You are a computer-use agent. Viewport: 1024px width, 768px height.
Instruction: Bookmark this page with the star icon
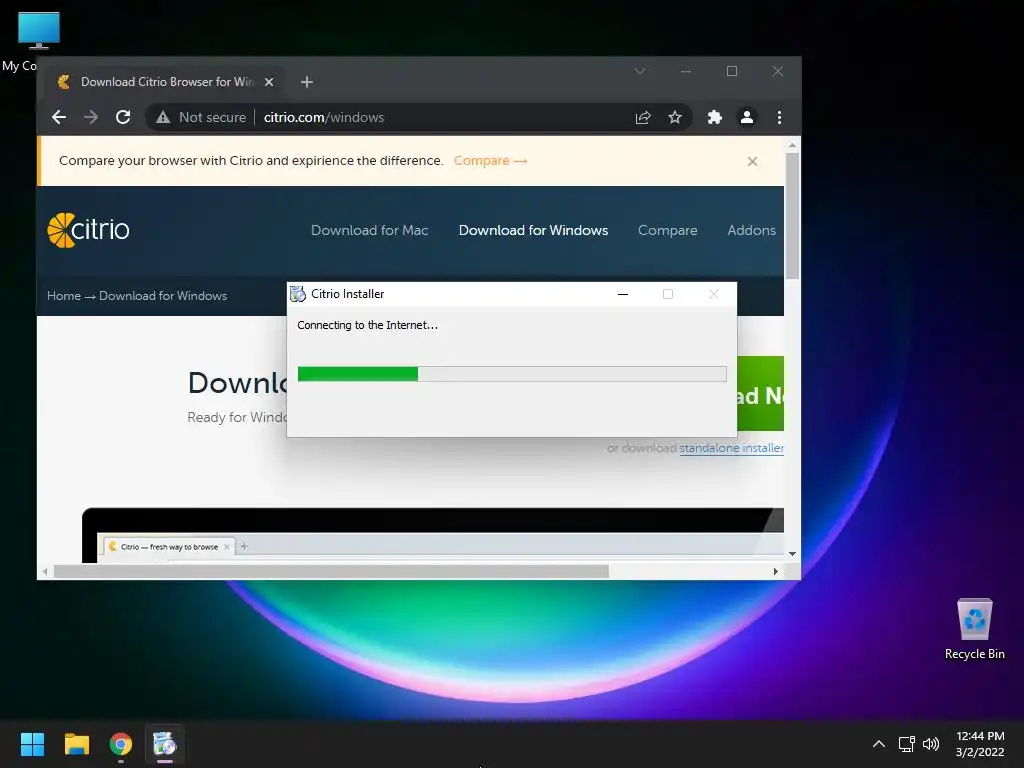coord(675,118)
